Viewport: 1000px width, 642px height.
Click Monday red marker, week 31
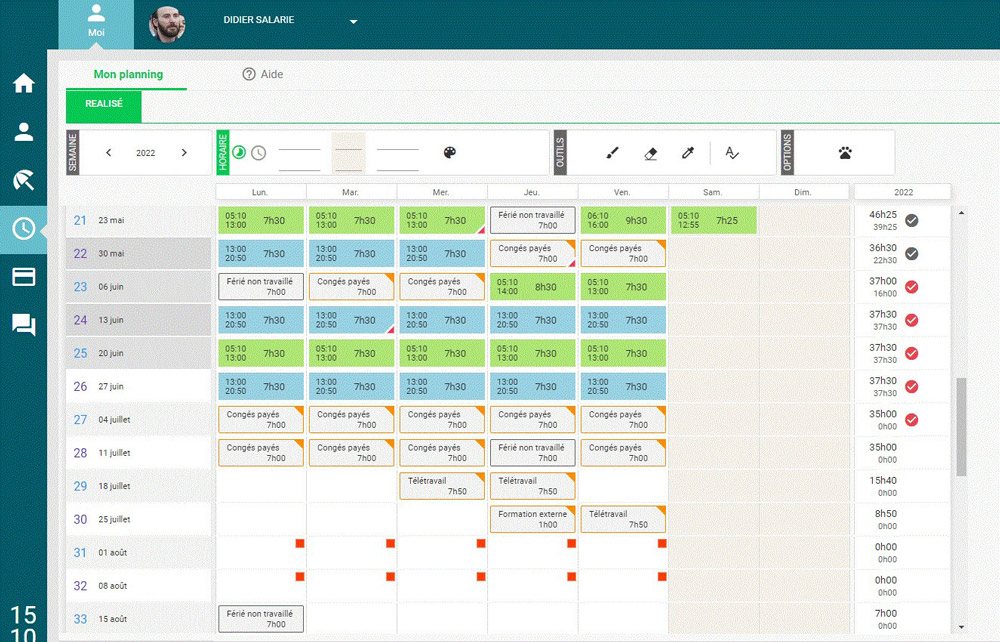[x=300, y=543]
